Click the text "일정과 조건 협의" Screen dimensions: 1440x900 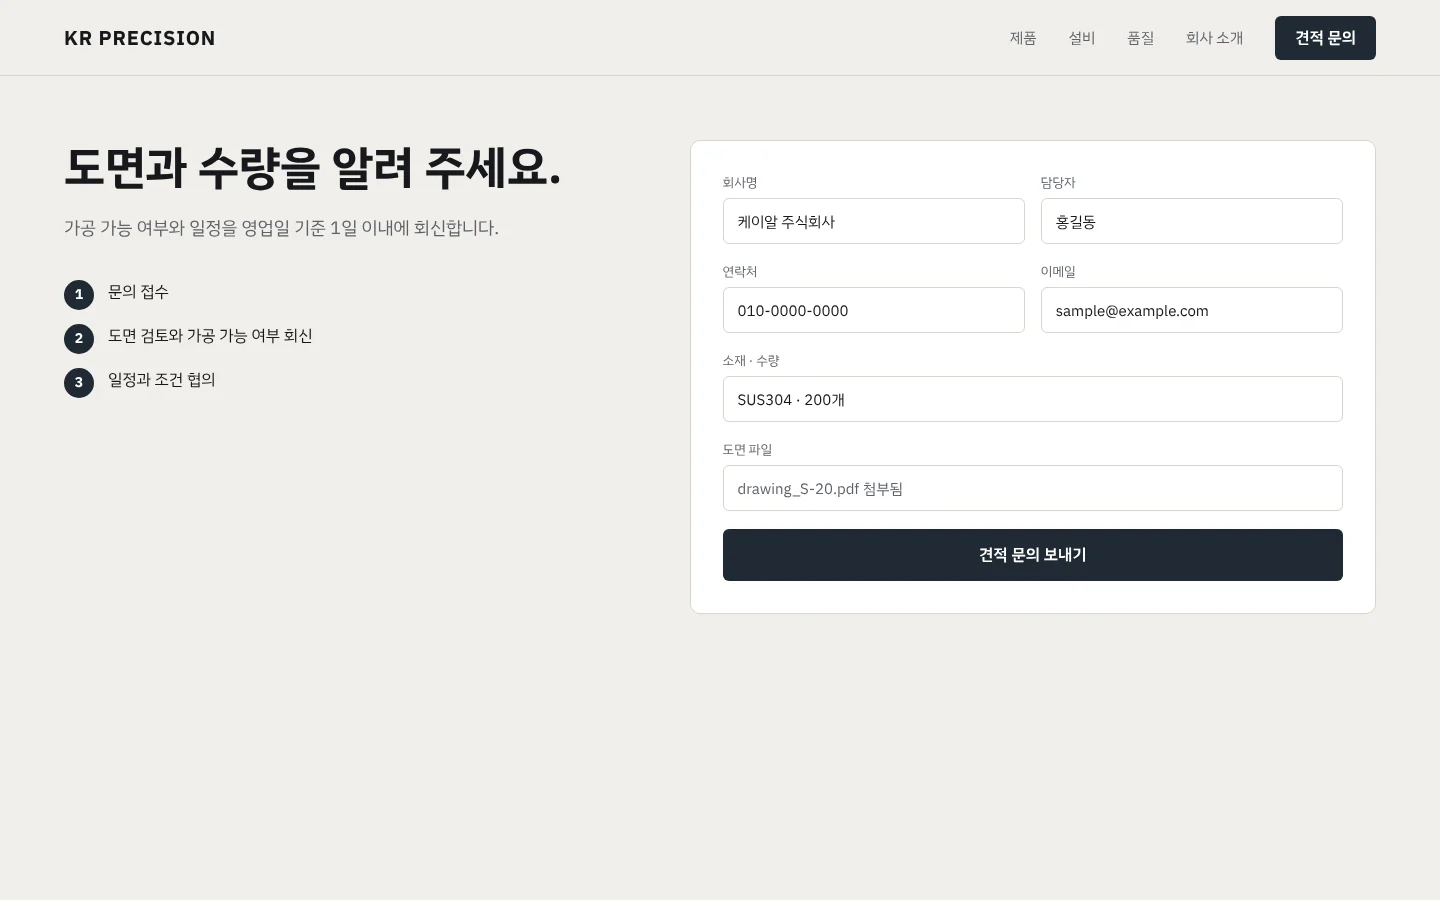coord(162,380)
